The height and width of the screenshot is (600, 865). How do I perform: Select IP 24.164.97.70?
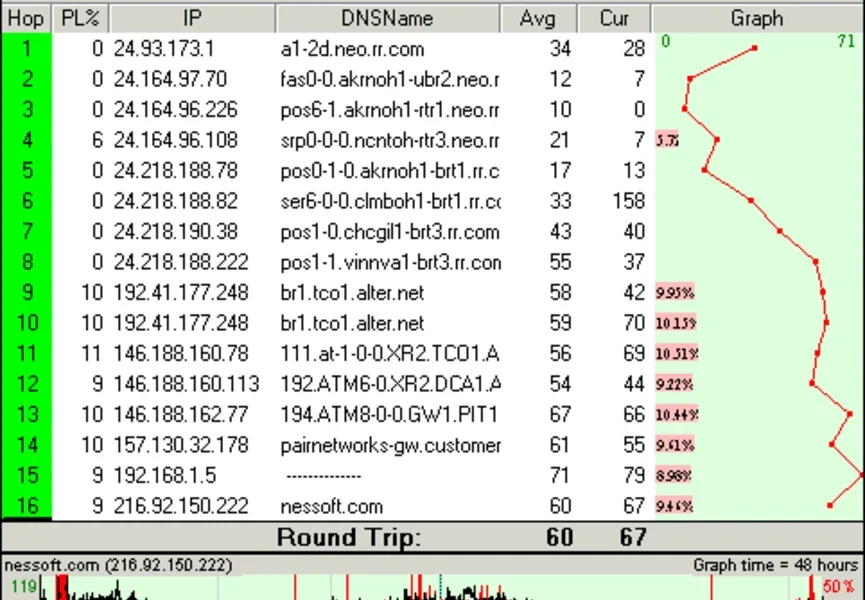click(x=170, y=79)
